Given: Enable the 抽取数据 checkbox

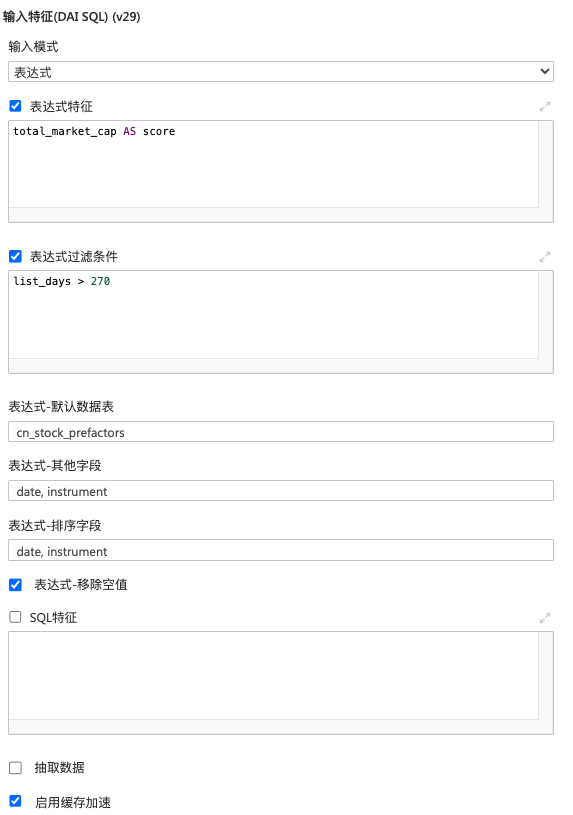Looking at the screenshot, I should [16, 768].
